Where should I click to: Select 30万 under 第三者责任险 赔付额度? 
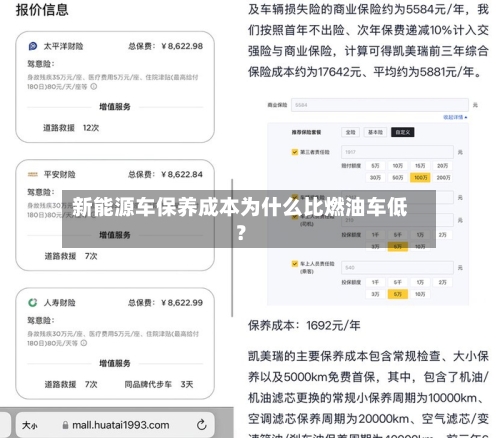click(375, 178)
